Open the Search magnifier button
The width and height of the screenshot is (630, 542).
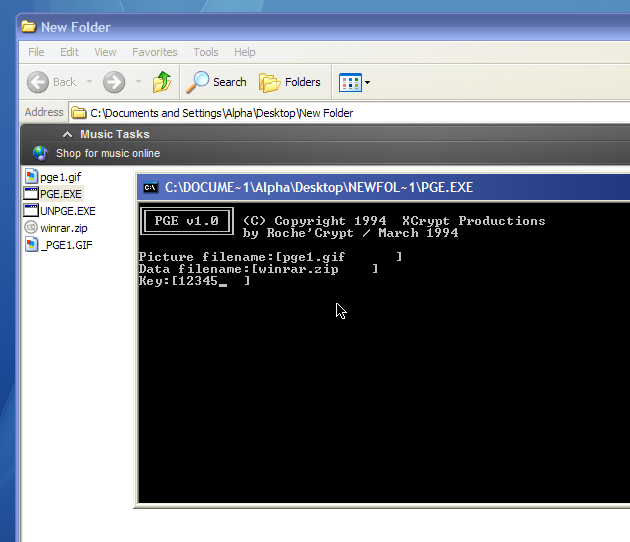[216, 82]
